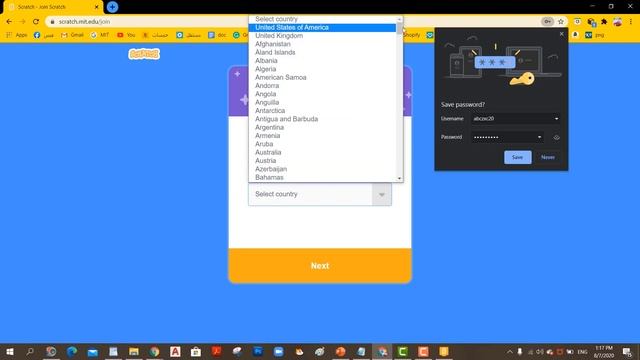Select Aland Islands entry
Viewport: 640px width, 360px height.
tap(322, 52)
